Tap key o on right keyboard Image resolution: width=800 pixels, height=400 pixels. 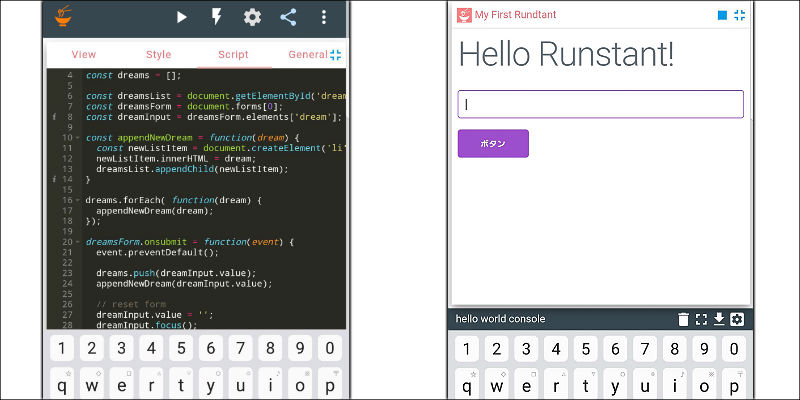[704, 384]
